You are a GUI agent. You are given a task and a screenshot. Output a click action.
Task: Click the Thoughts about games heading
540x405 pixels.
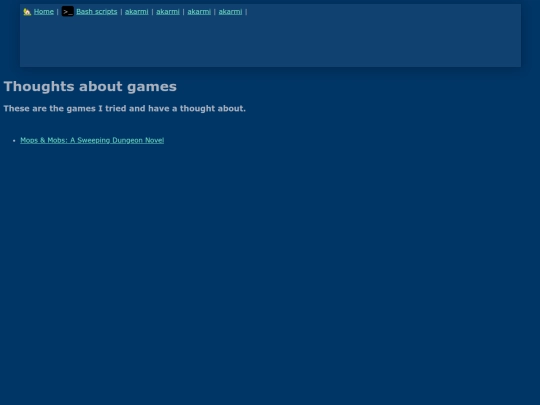click(x=90, y=86)
